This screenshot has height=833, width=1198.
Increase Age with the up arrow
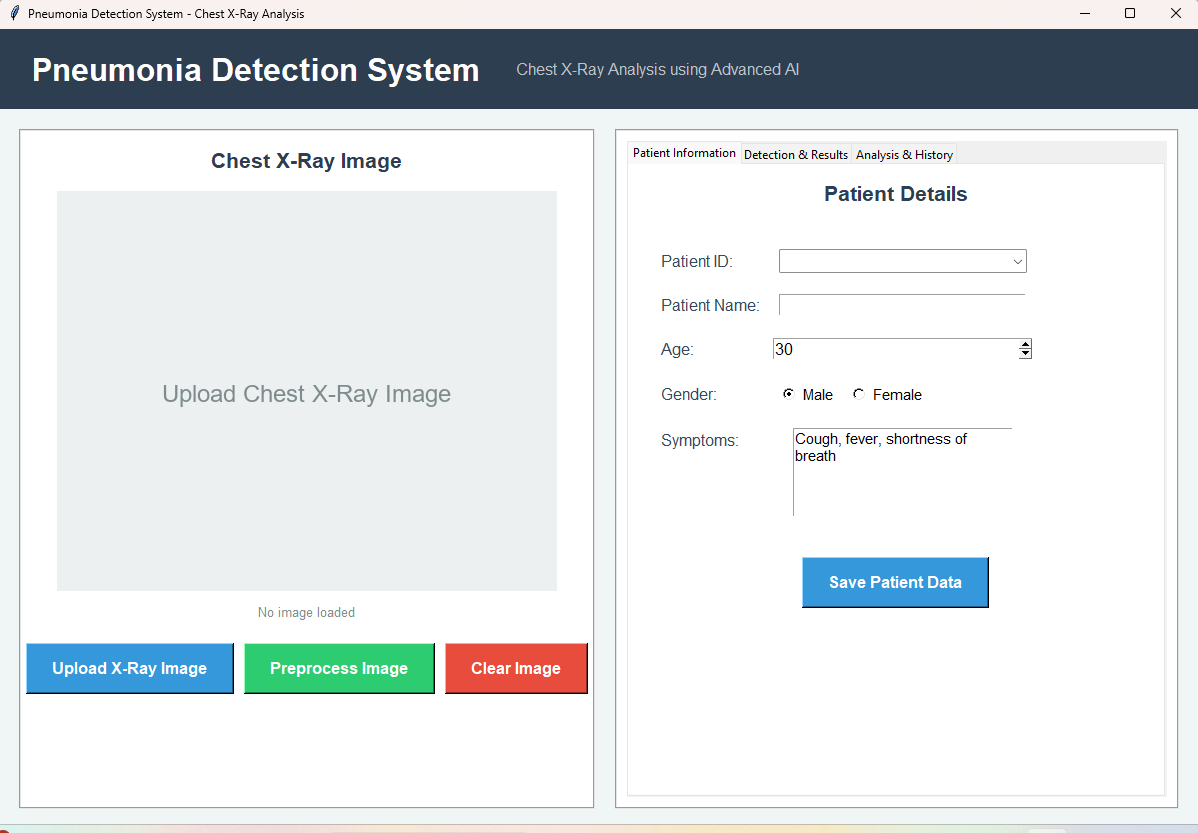coord(1025,344)
